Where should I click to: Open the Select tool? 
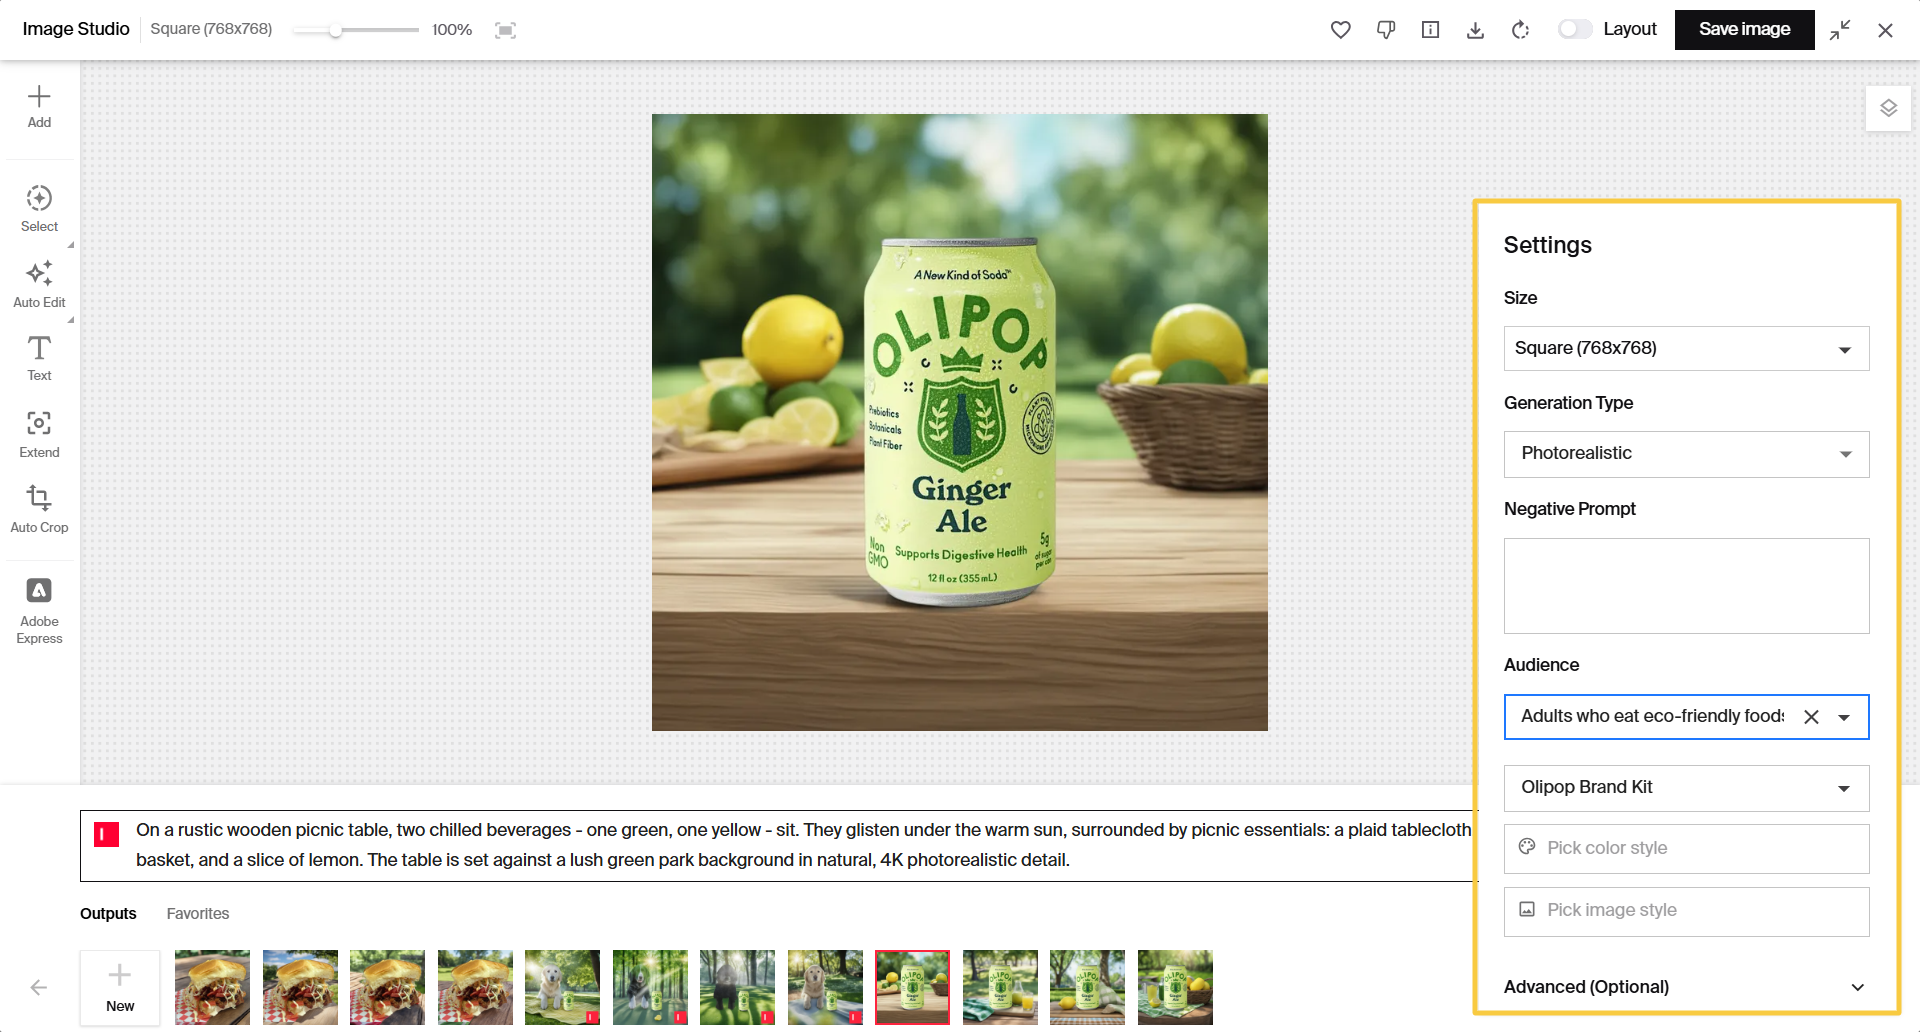(39, 207)
